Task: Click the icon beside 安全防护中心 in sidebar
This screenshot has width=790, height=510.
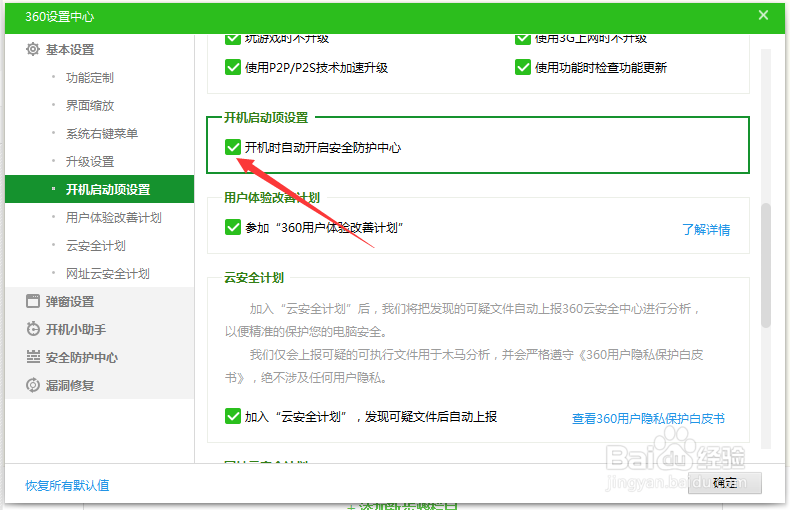Action: pos(33,357)
